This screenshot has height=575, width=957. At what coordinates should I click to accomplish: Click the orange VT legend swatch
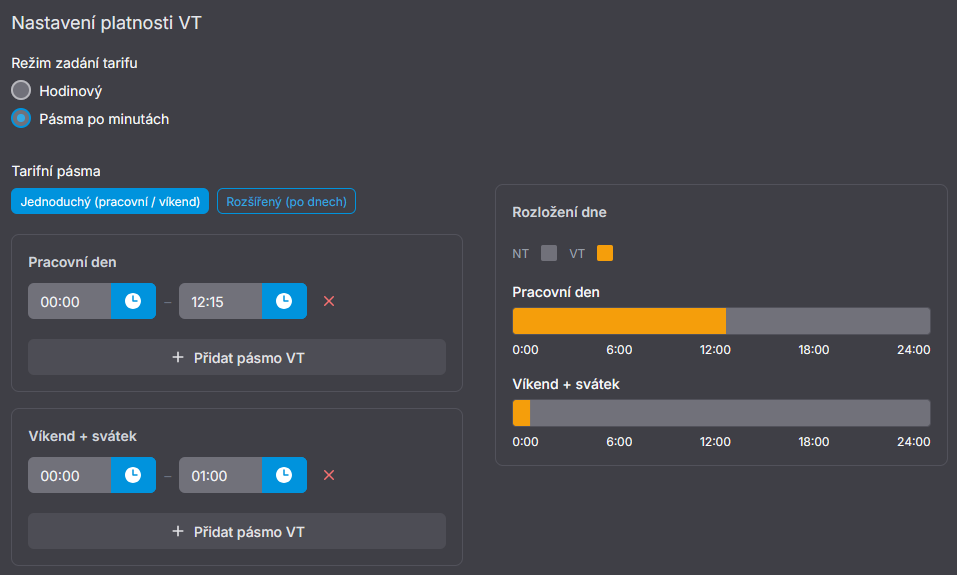pos(605,253)
